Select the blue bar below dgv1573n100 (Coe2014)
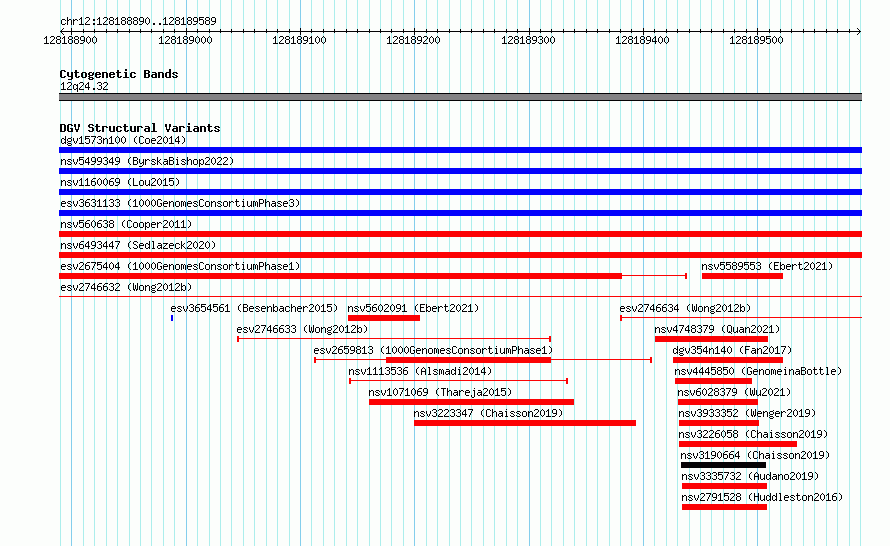The width and height of the screenshot is (890, 546). click(x=460, y=150)
